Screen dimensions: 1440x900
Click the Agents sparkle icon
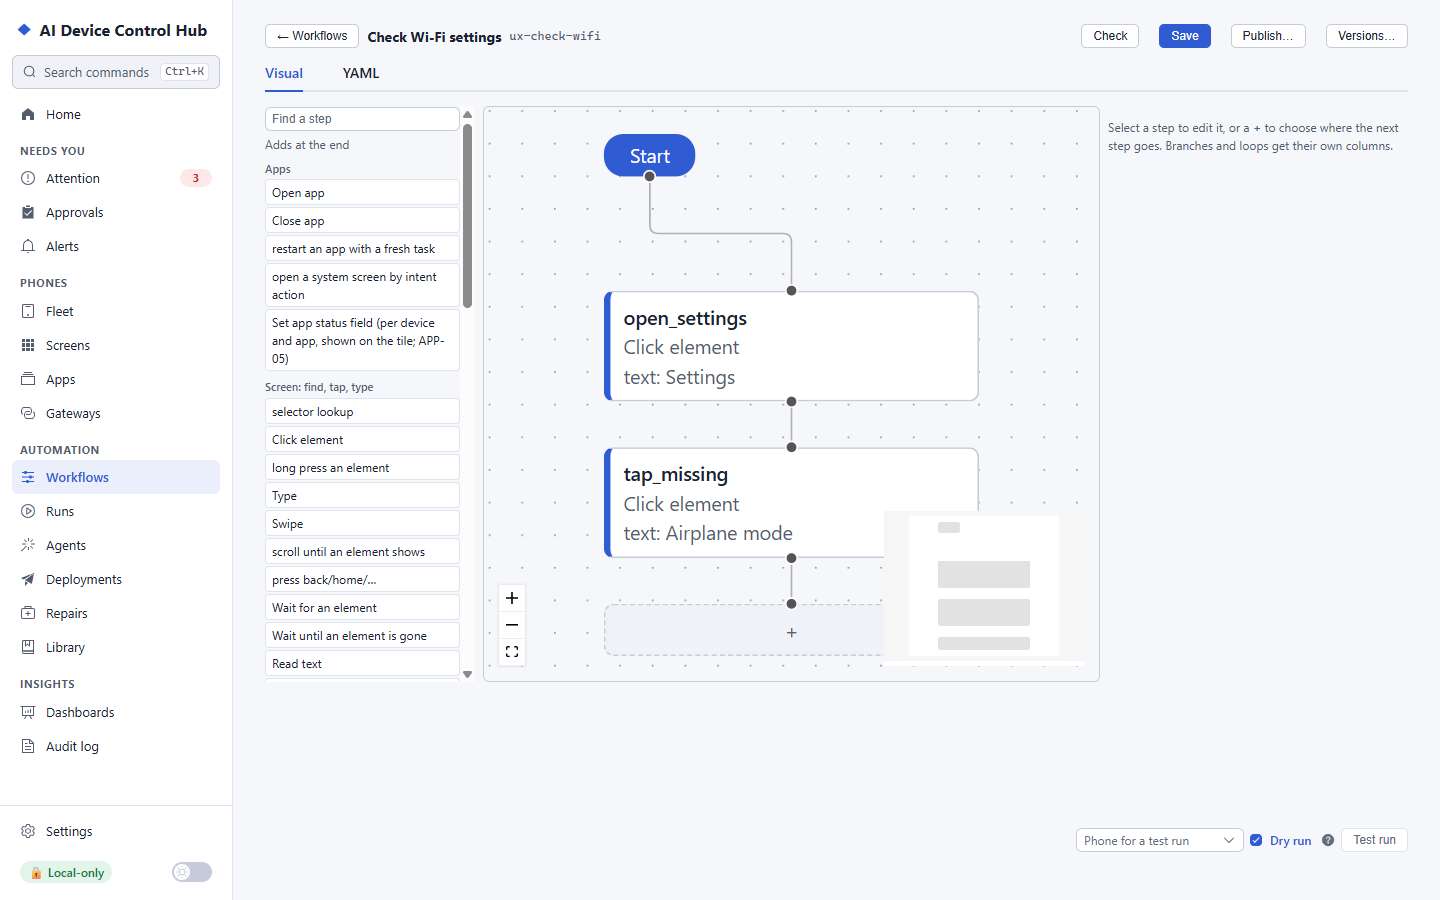click(28, 546)
